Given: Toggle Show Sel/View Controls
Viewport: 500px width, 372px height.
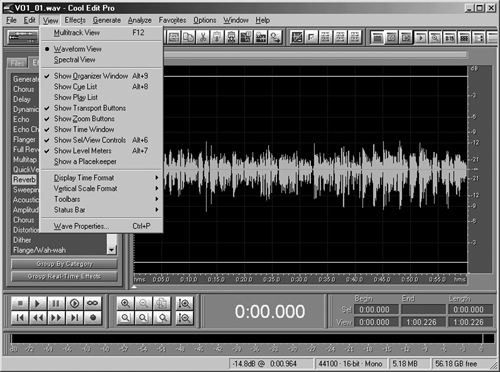Looking at the screenshot, I should coord(101,140).
